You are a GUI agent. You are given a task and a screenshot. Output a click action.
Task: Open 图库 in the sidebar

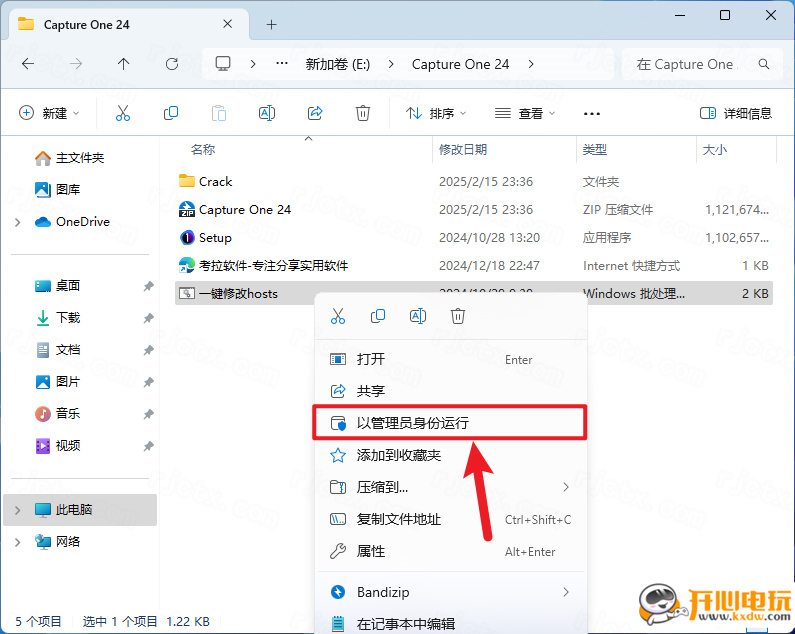coord(57,190)
